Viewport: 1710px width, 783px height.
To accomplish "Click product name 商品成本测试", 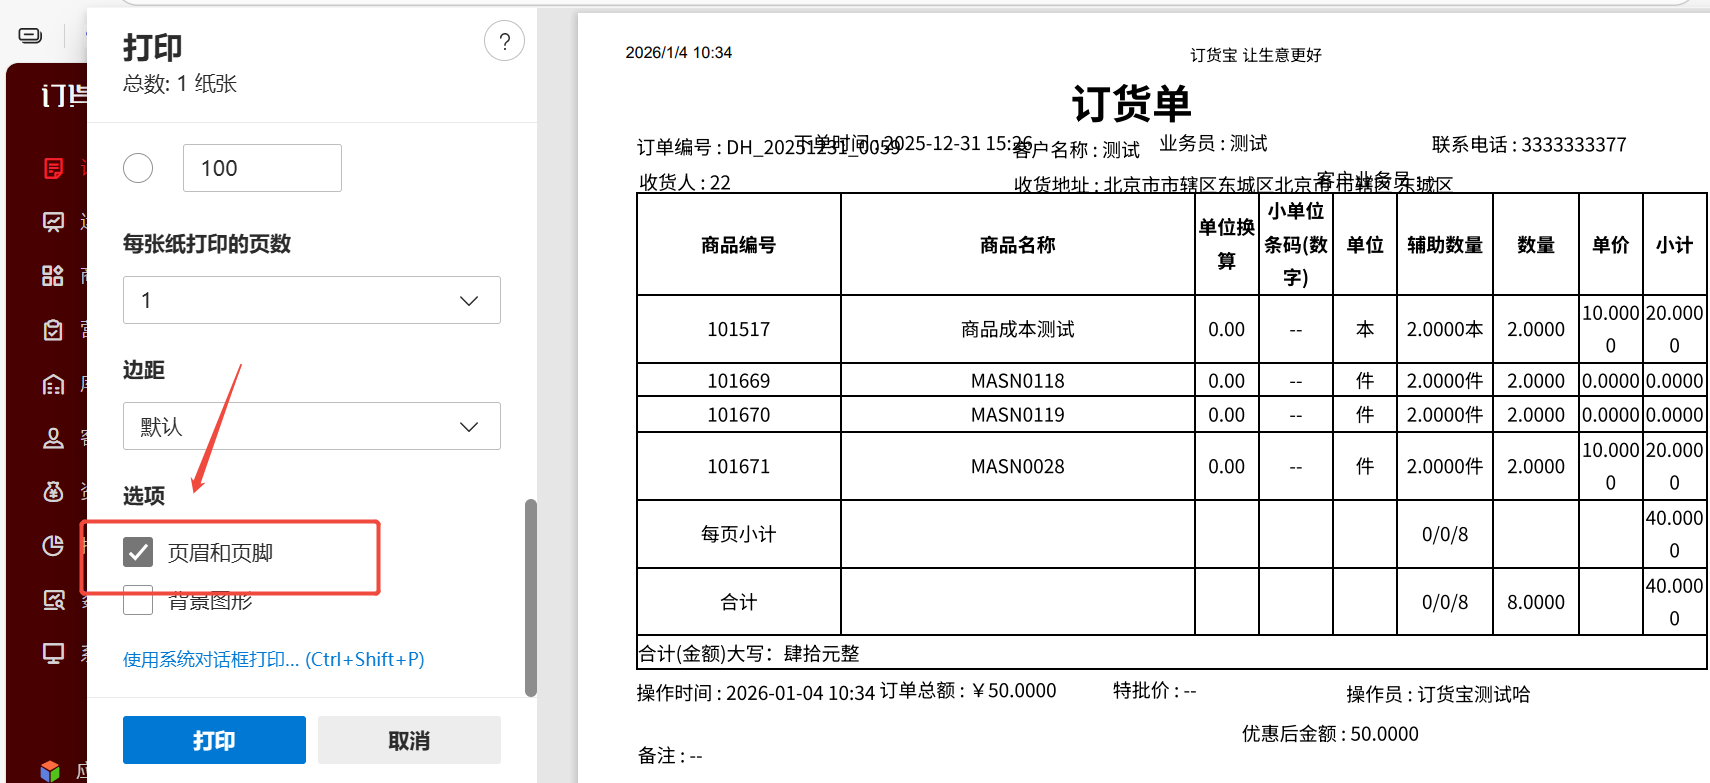I will point(1018,329).
